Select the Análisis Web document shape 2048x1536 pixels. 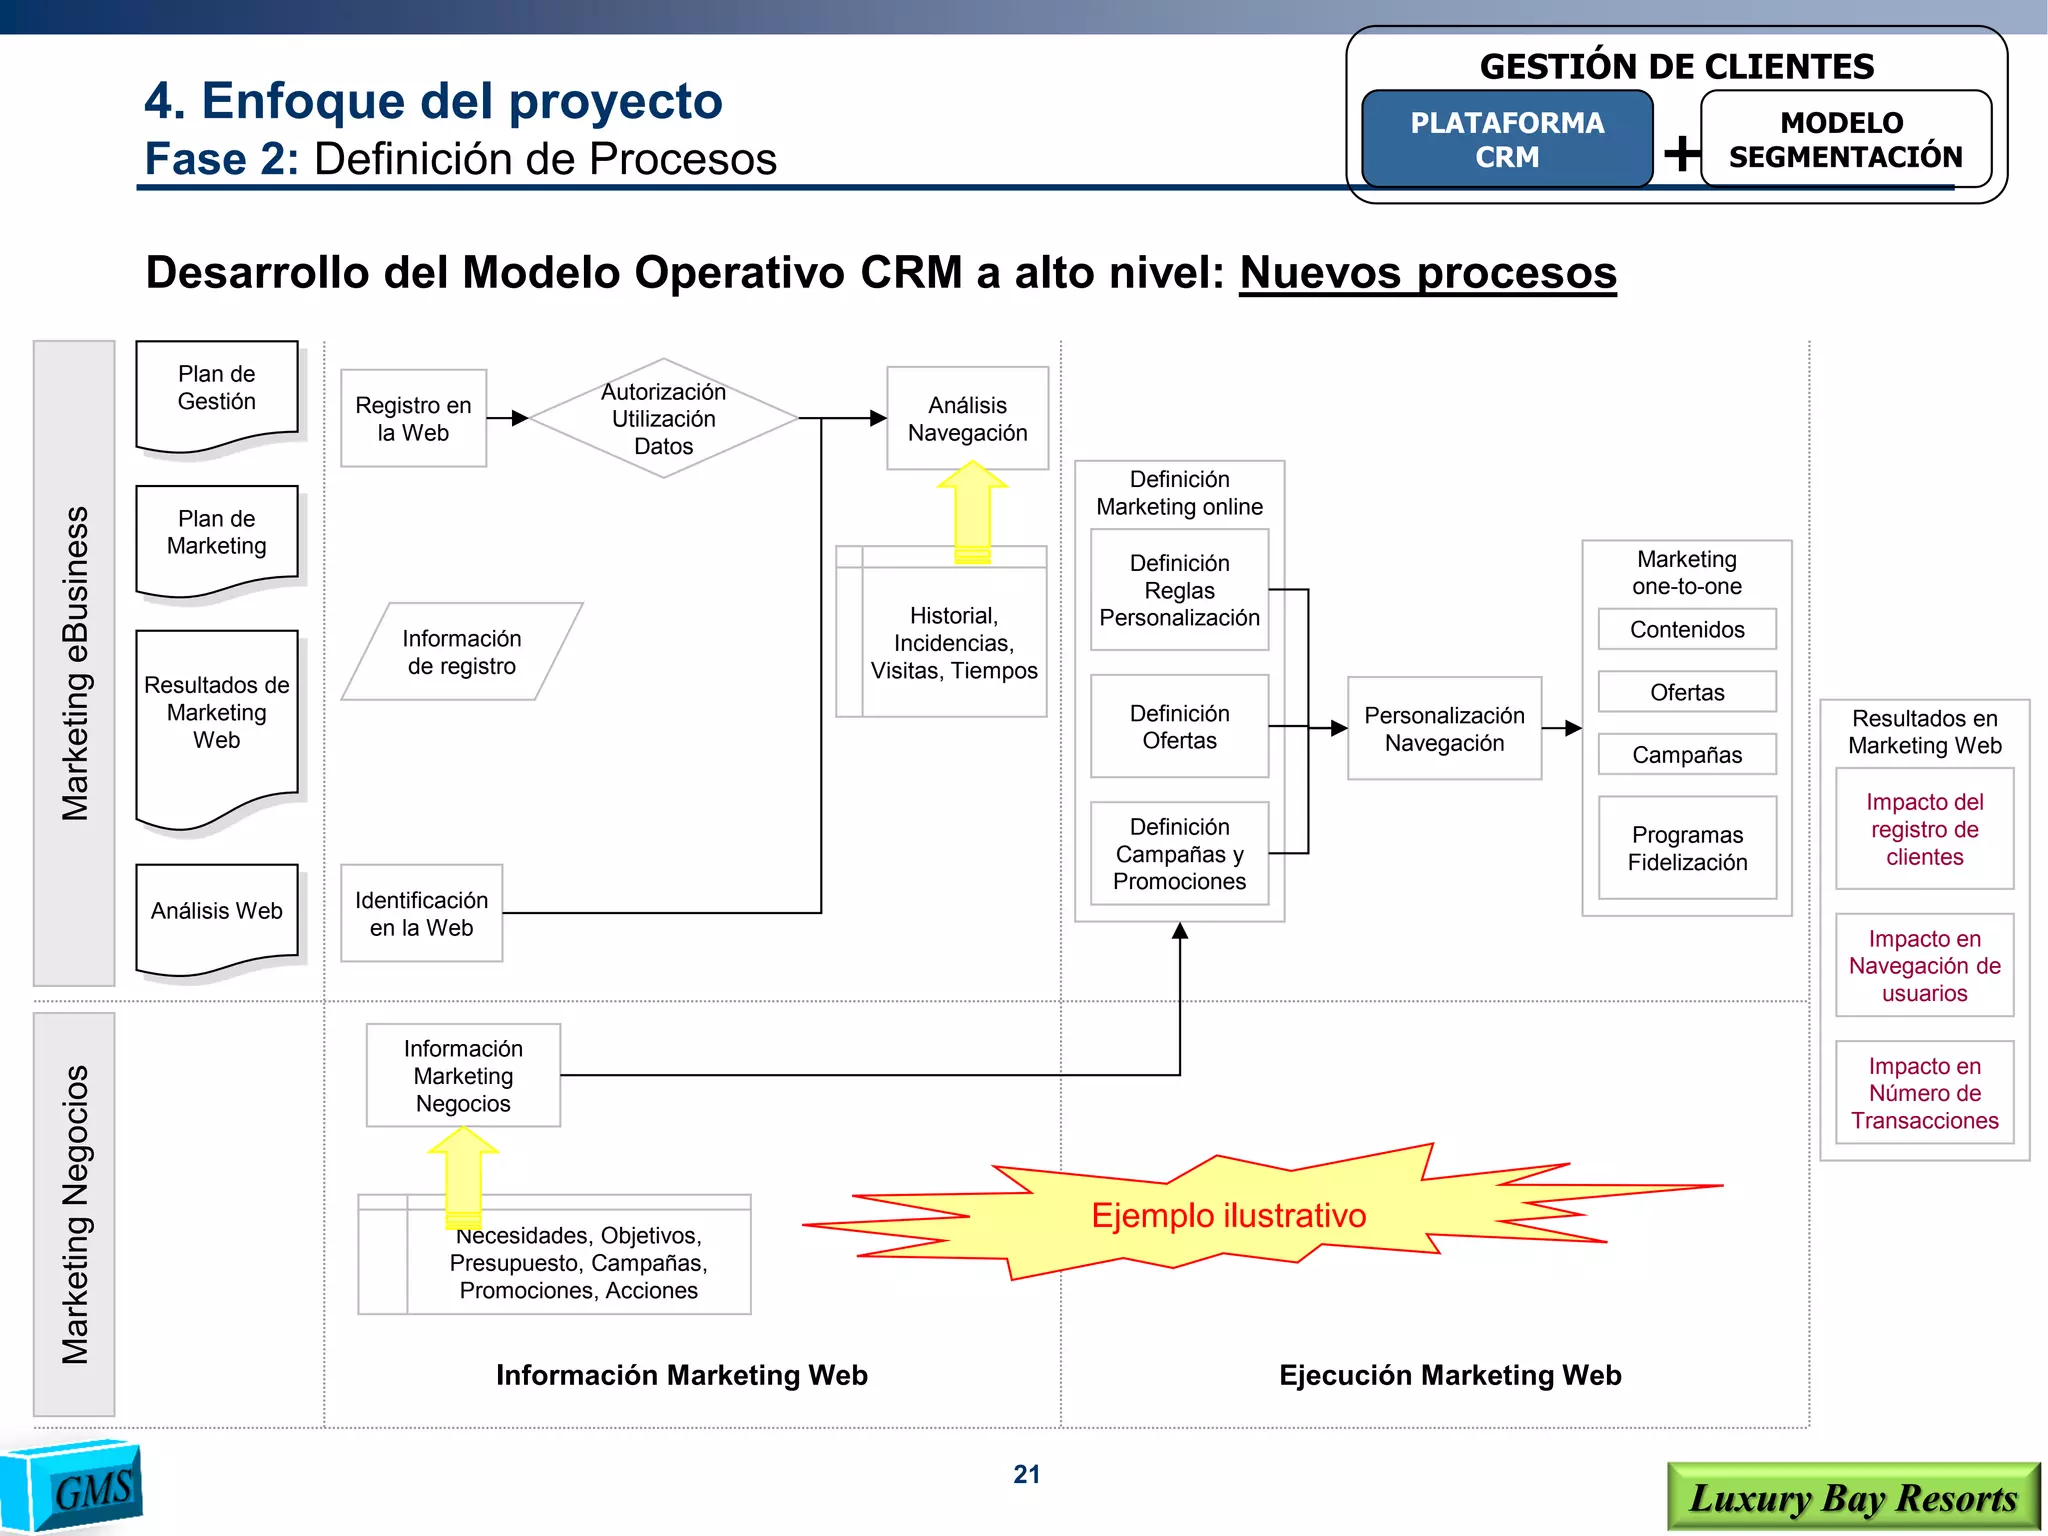[217, 920]
